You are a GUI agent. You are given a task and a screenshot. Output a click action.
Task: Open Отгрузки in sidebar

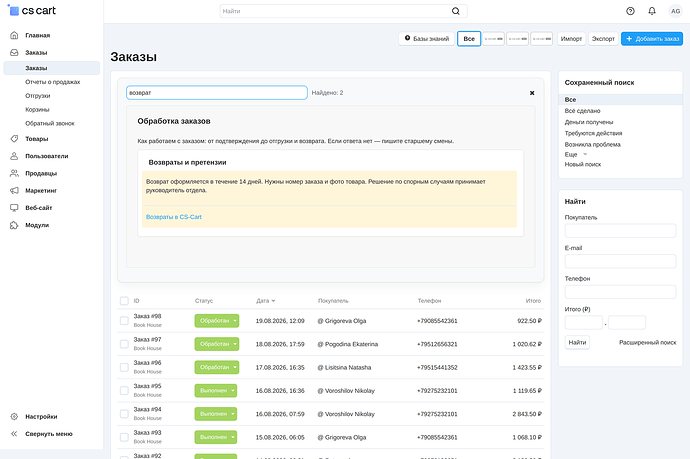tap(38, 95)
